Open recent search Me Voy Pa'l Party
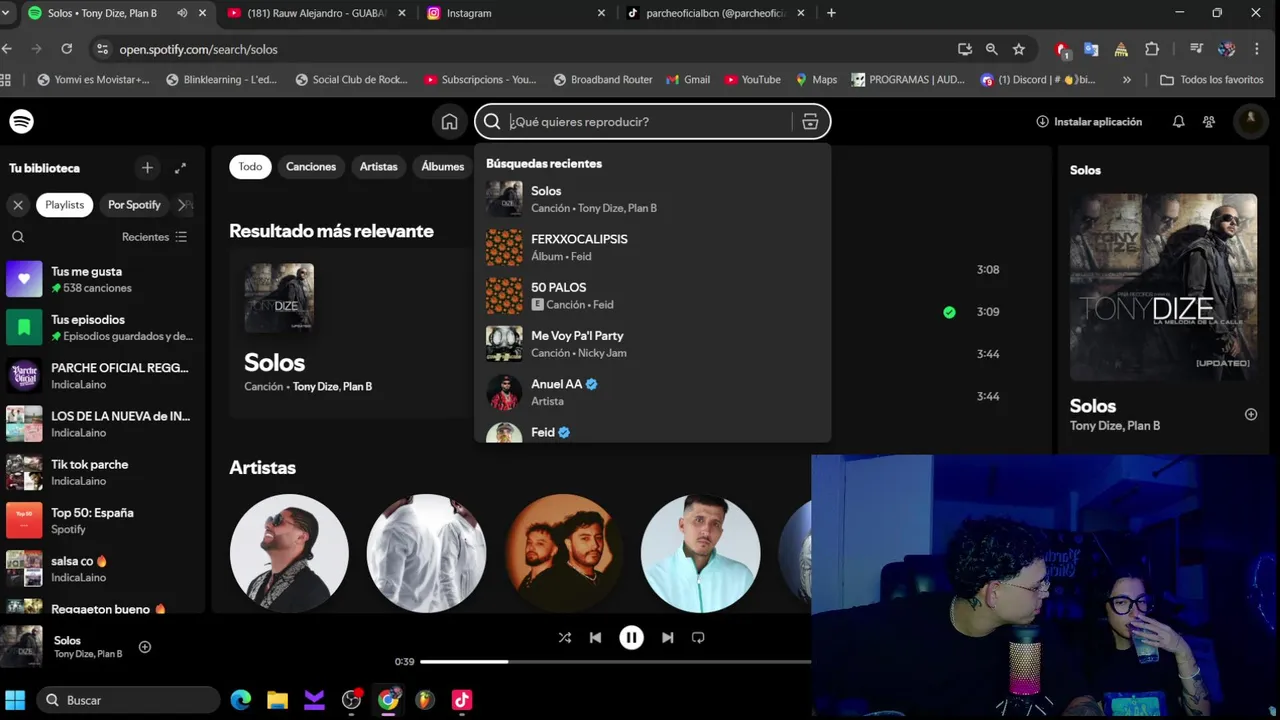This screenshot has height=720, width=1280. click(x=652, y=344)
